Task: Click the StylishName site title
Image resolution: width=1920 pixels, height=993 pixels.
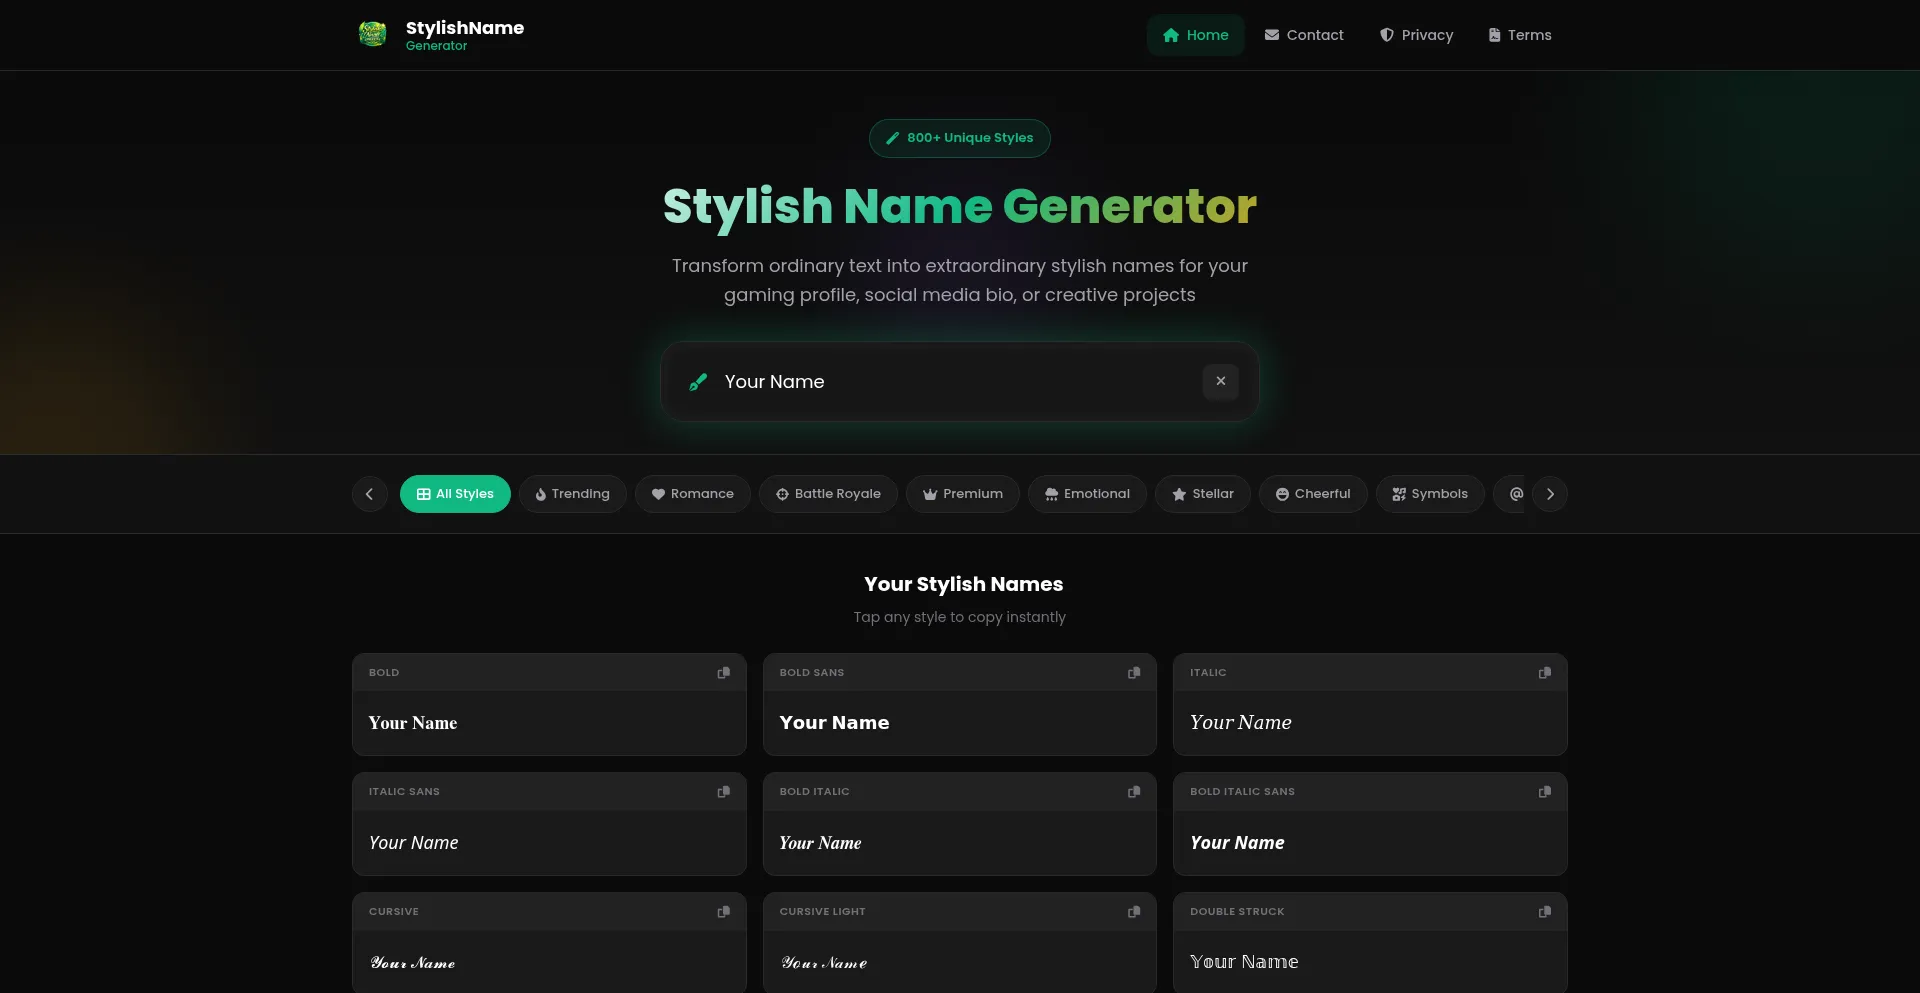Action: point(465,28)
